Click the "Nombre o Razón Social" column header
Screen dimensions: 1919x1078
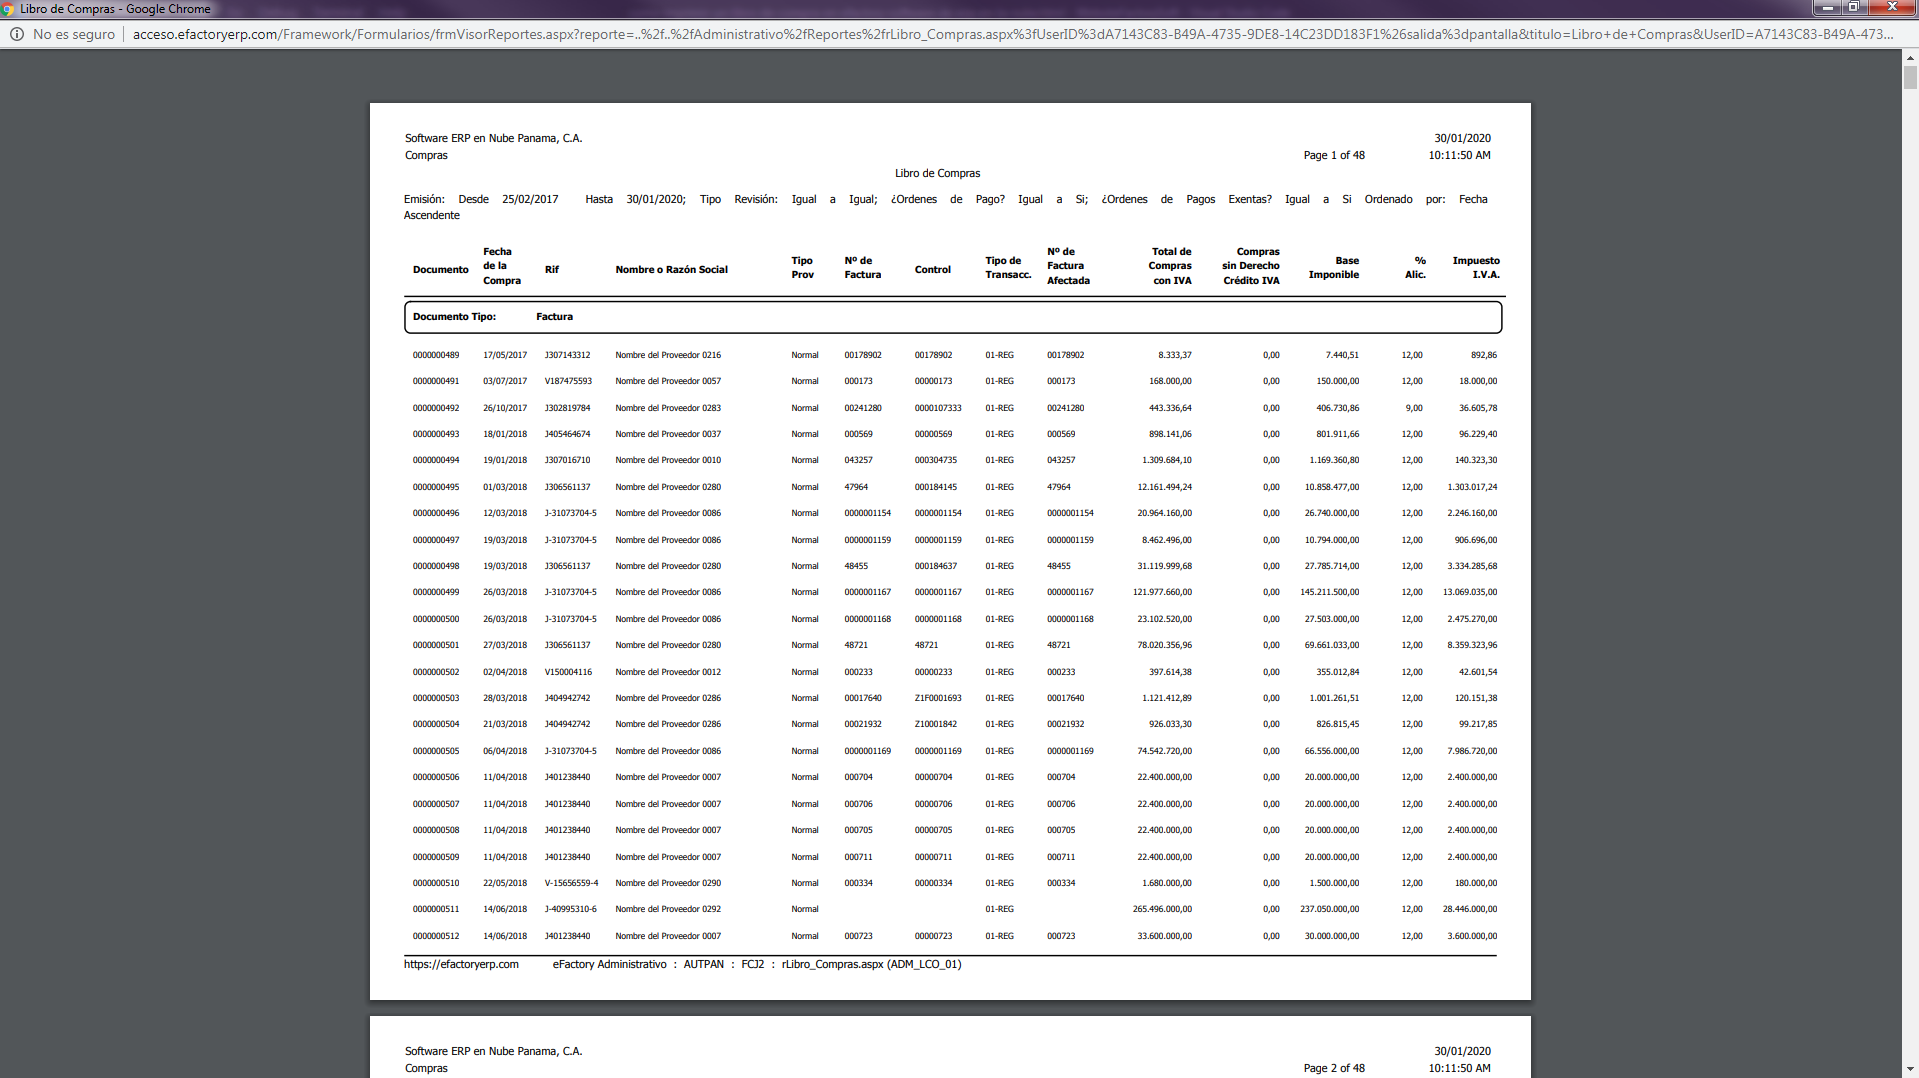(x=671, y=270)
